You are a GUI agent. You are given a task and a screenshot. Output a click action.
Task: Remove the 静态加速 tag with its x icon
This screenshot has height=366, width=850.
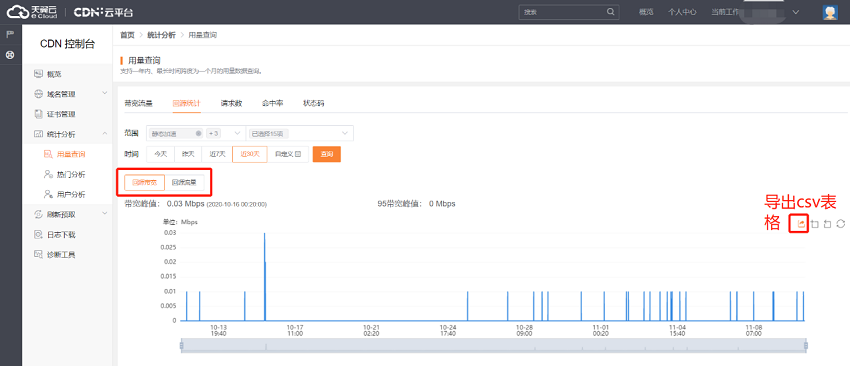[x=198, y=133]
